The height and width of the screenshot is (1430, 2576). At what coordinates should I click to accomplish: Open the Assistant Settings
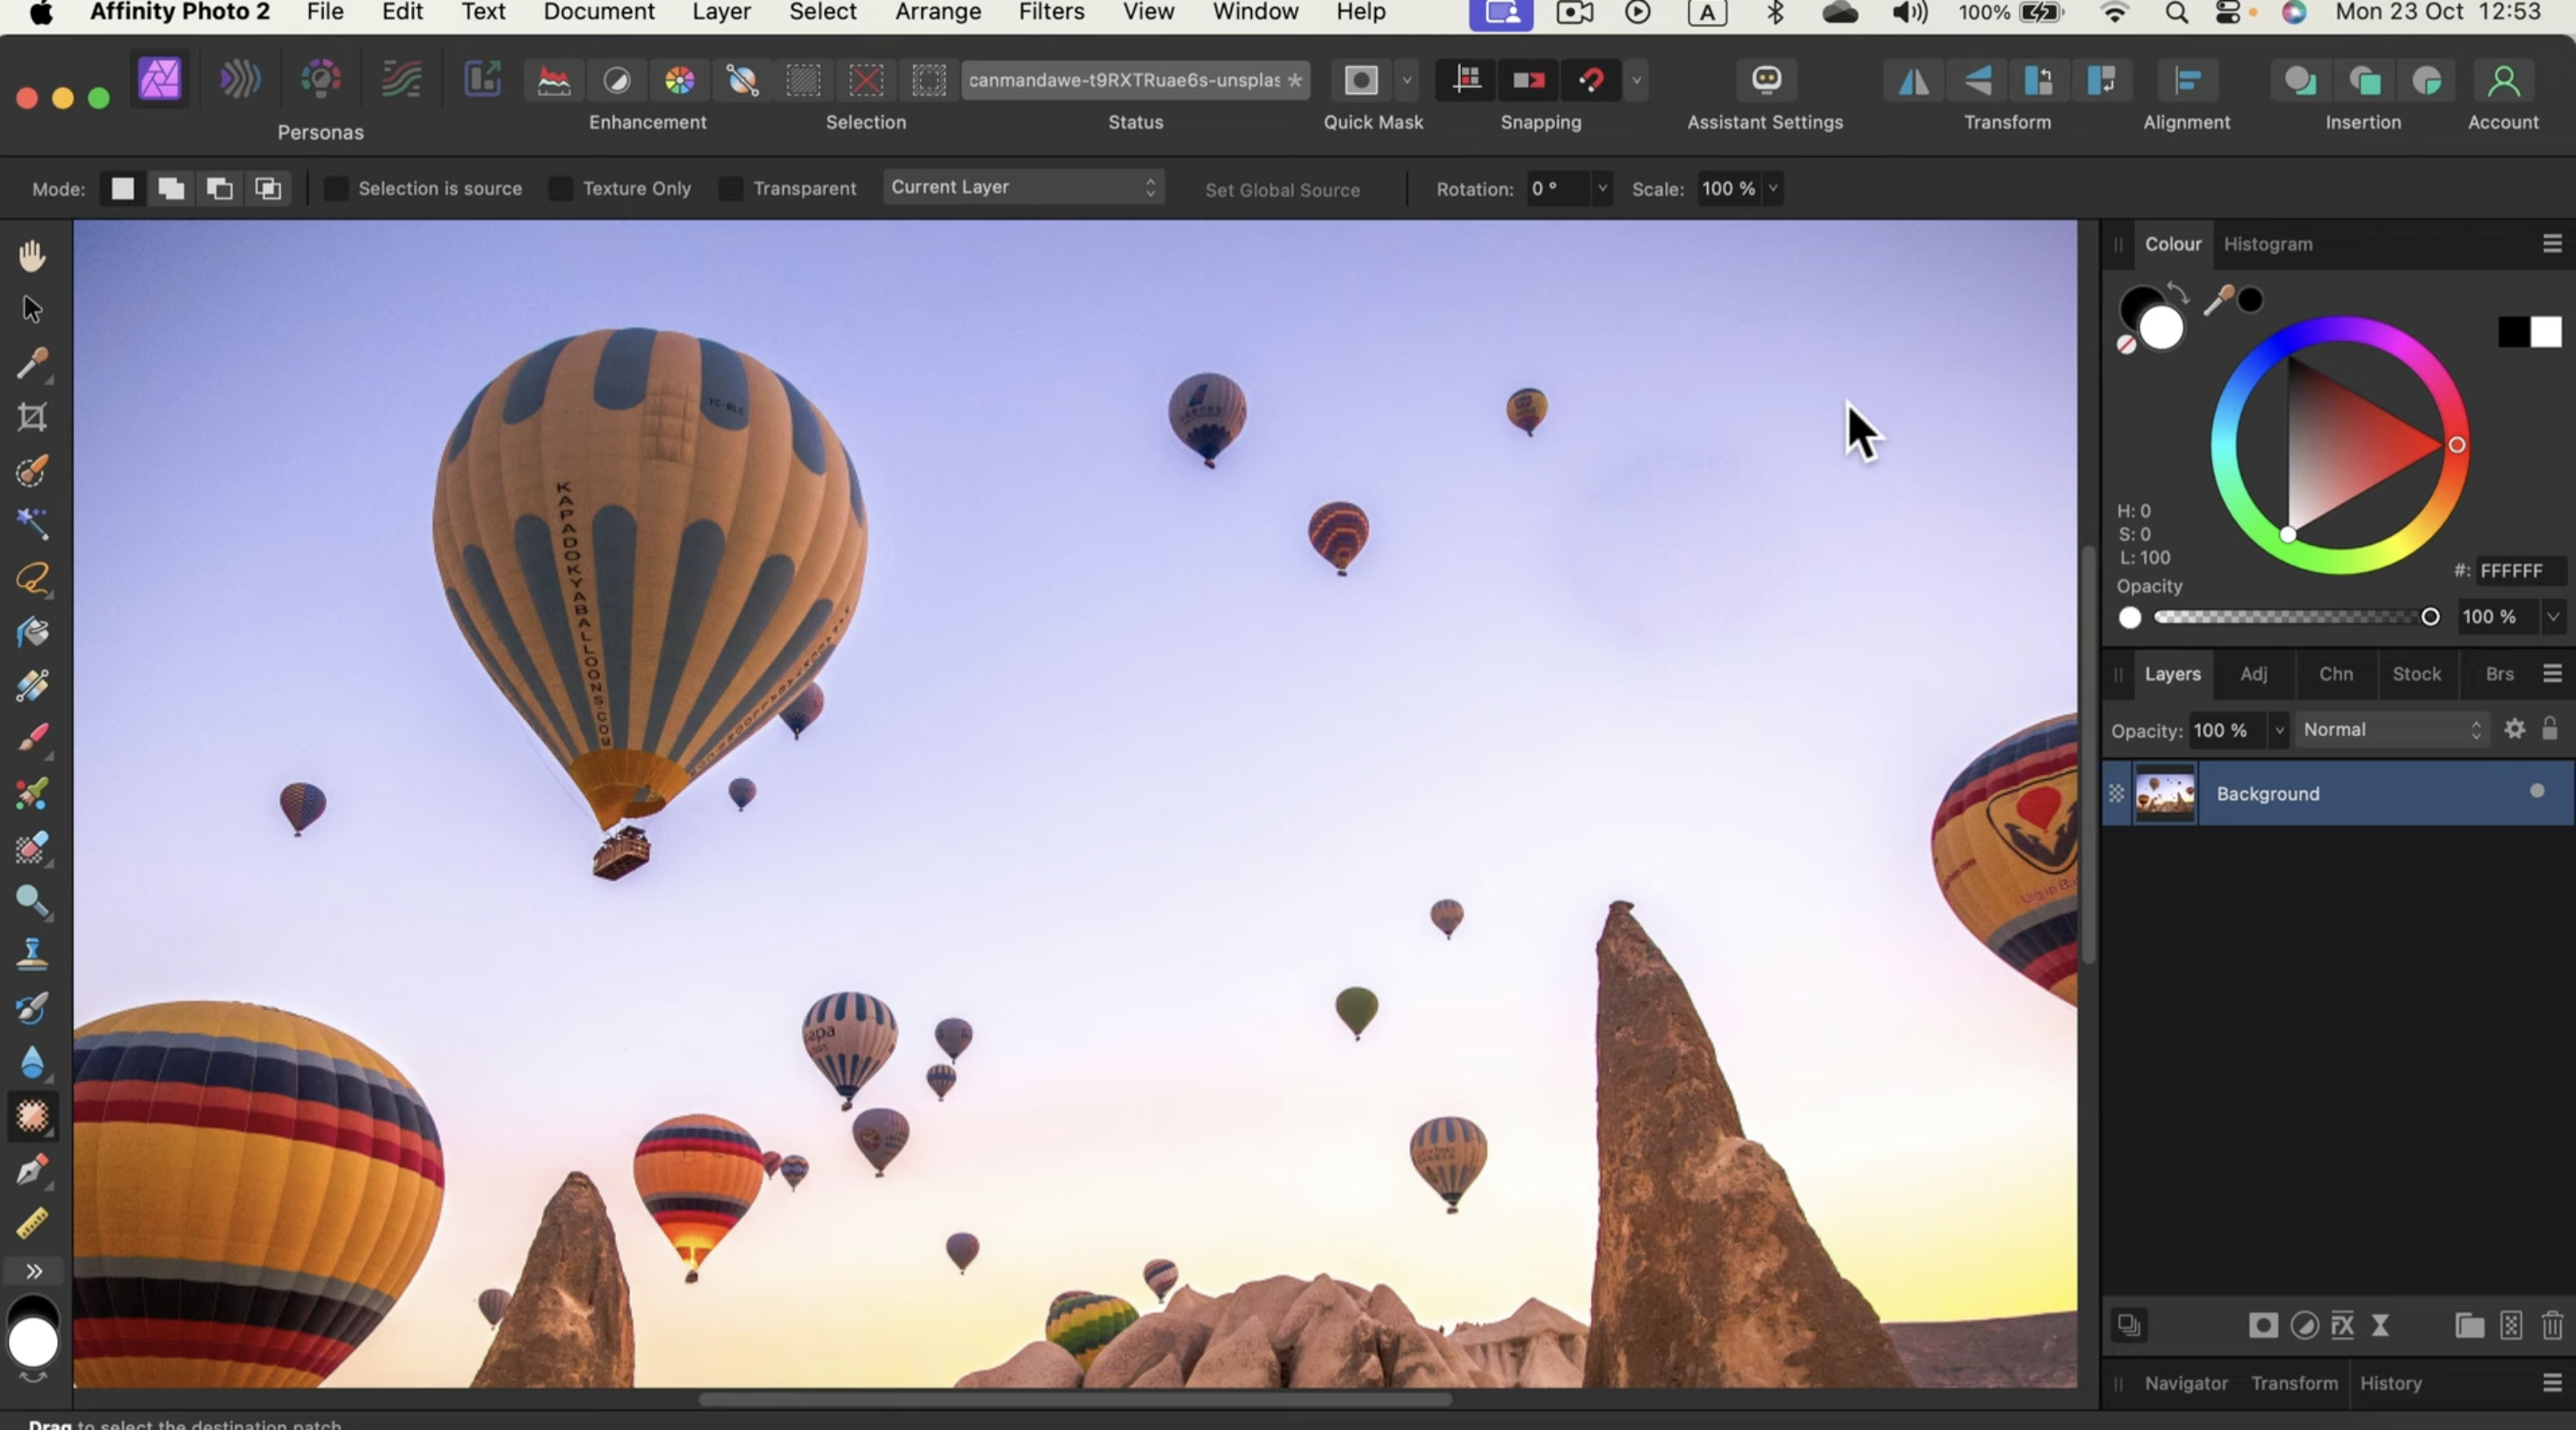coord(1766,81)
